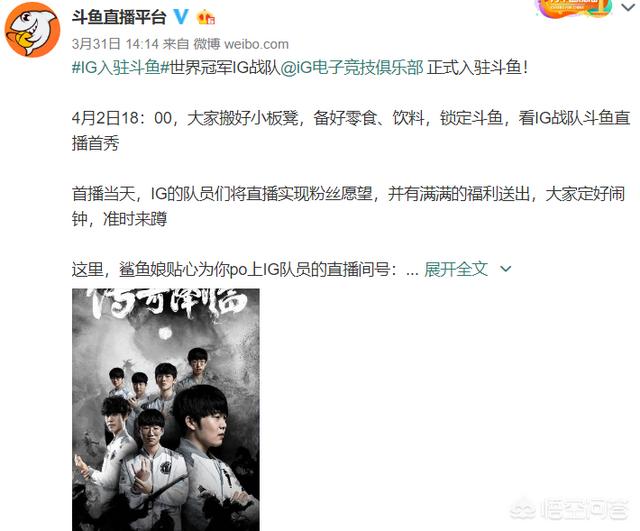This screenshot has width=640, height=531.
Task: Click the paragraph about 首播当天 fan wishes
Action: click(348, 206)
